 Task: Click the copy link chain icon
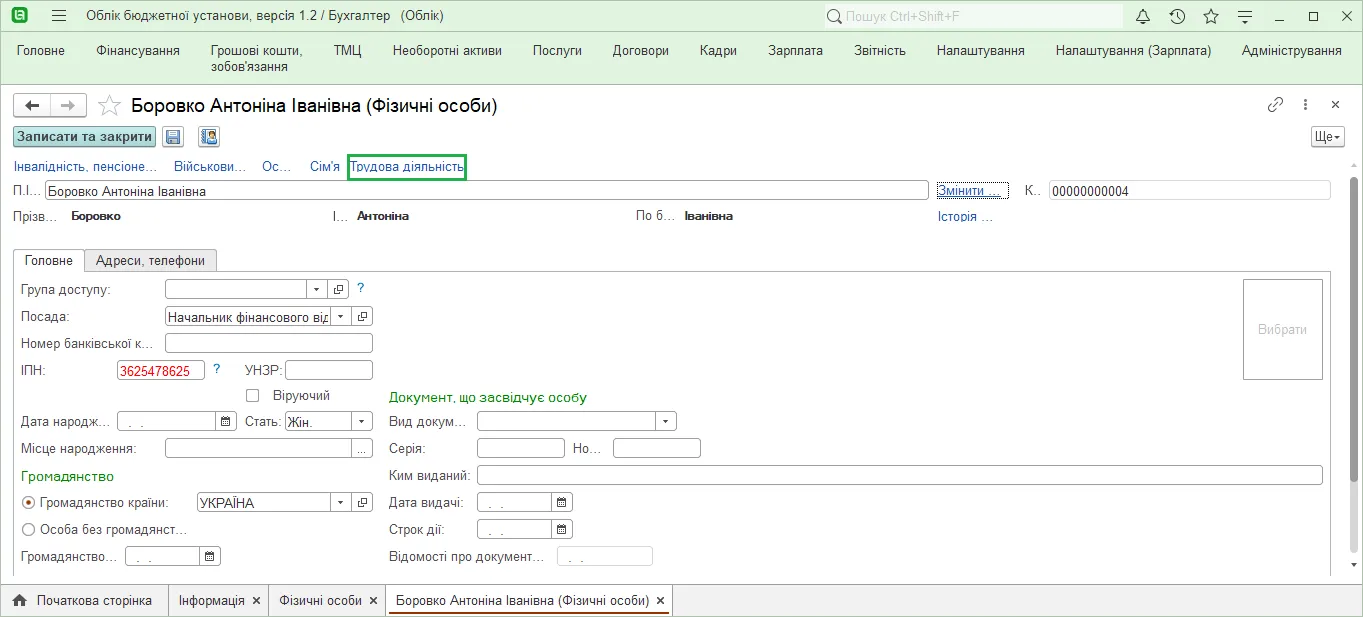tap(1275, 104)
